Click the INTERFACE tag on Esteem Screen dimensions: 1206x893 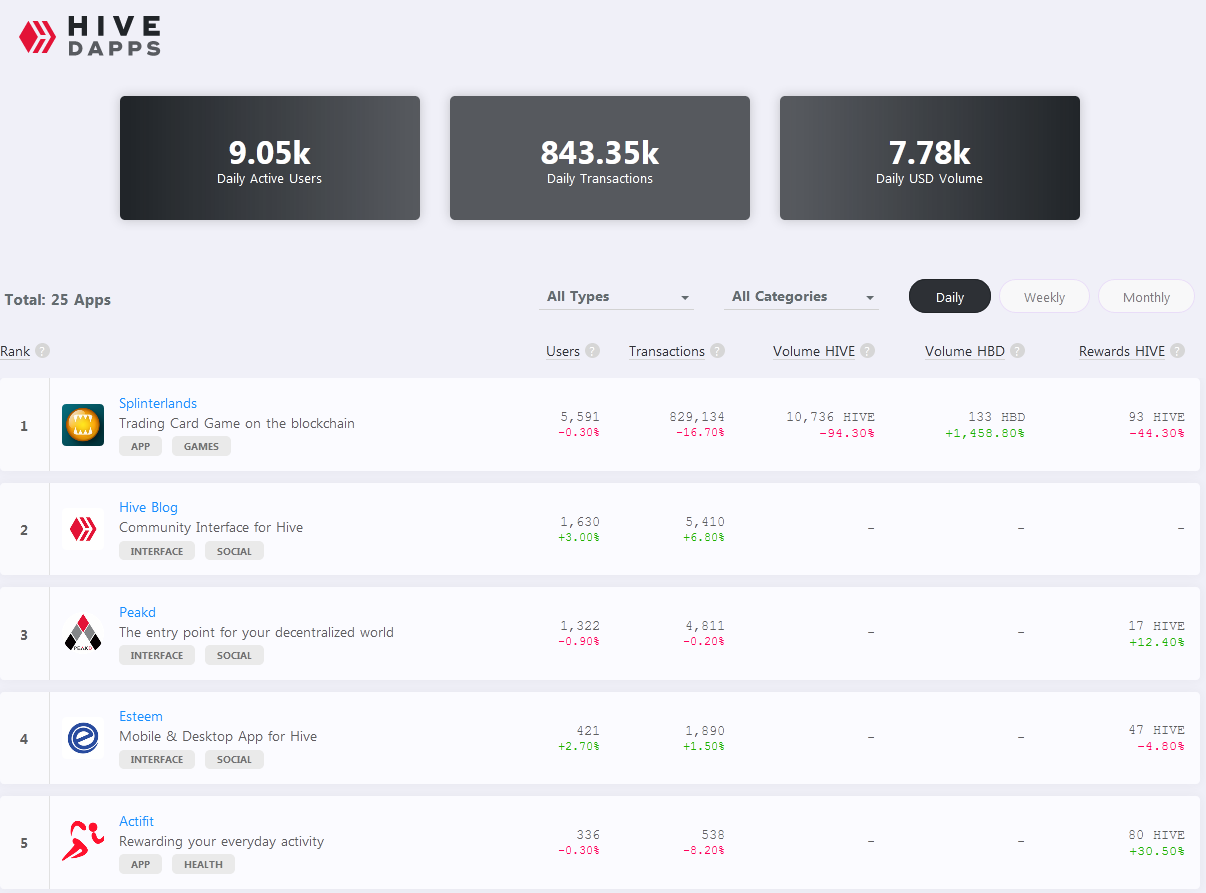157,759
